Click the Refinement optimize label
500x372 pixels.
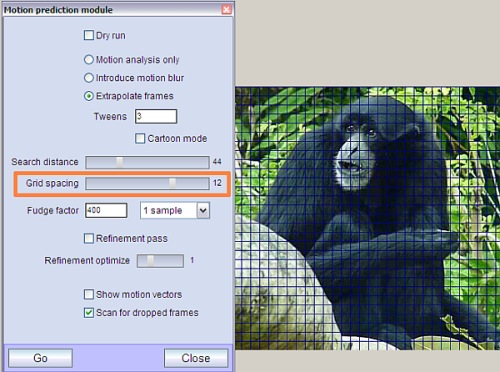pyautogui.click(x=87, y=261)
